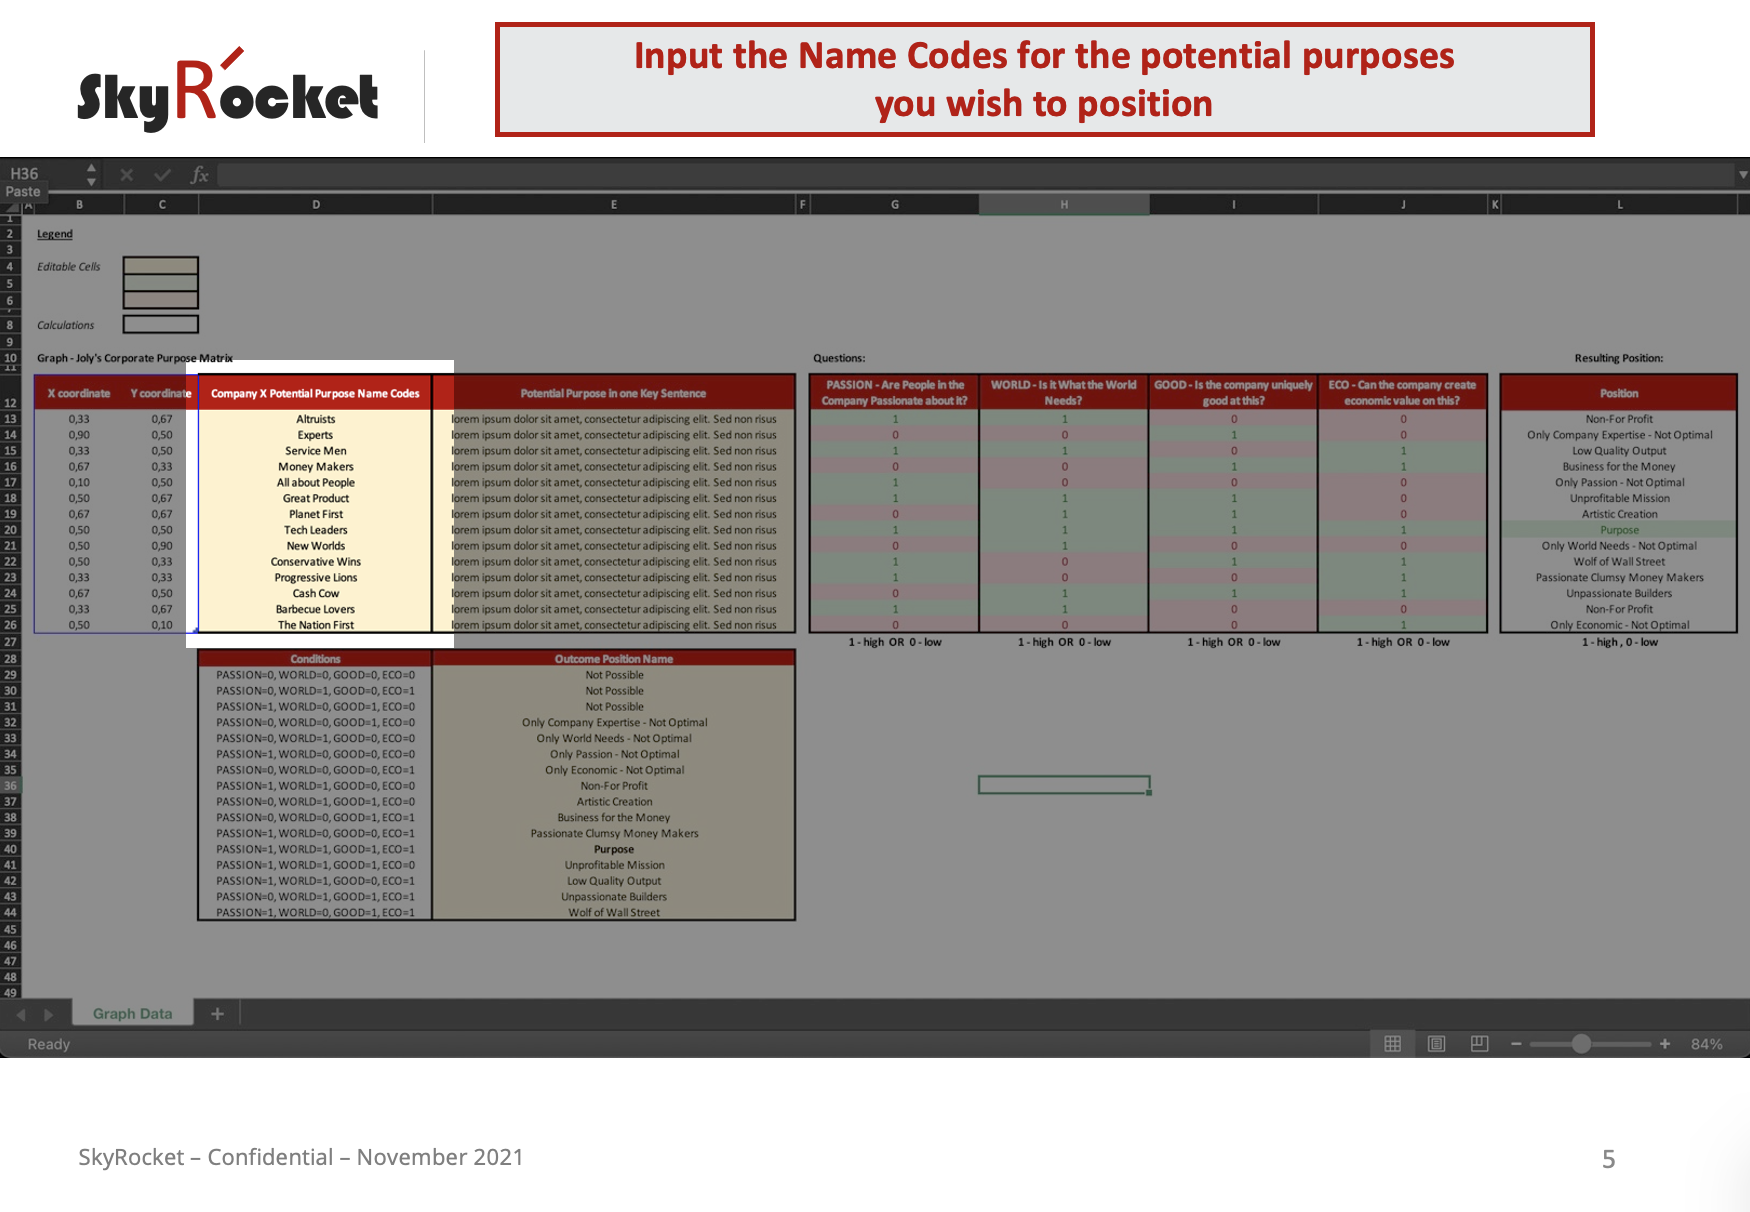Click the formula bar input area
Viewport: 1750px width, 1212px height.
point(976,175)
